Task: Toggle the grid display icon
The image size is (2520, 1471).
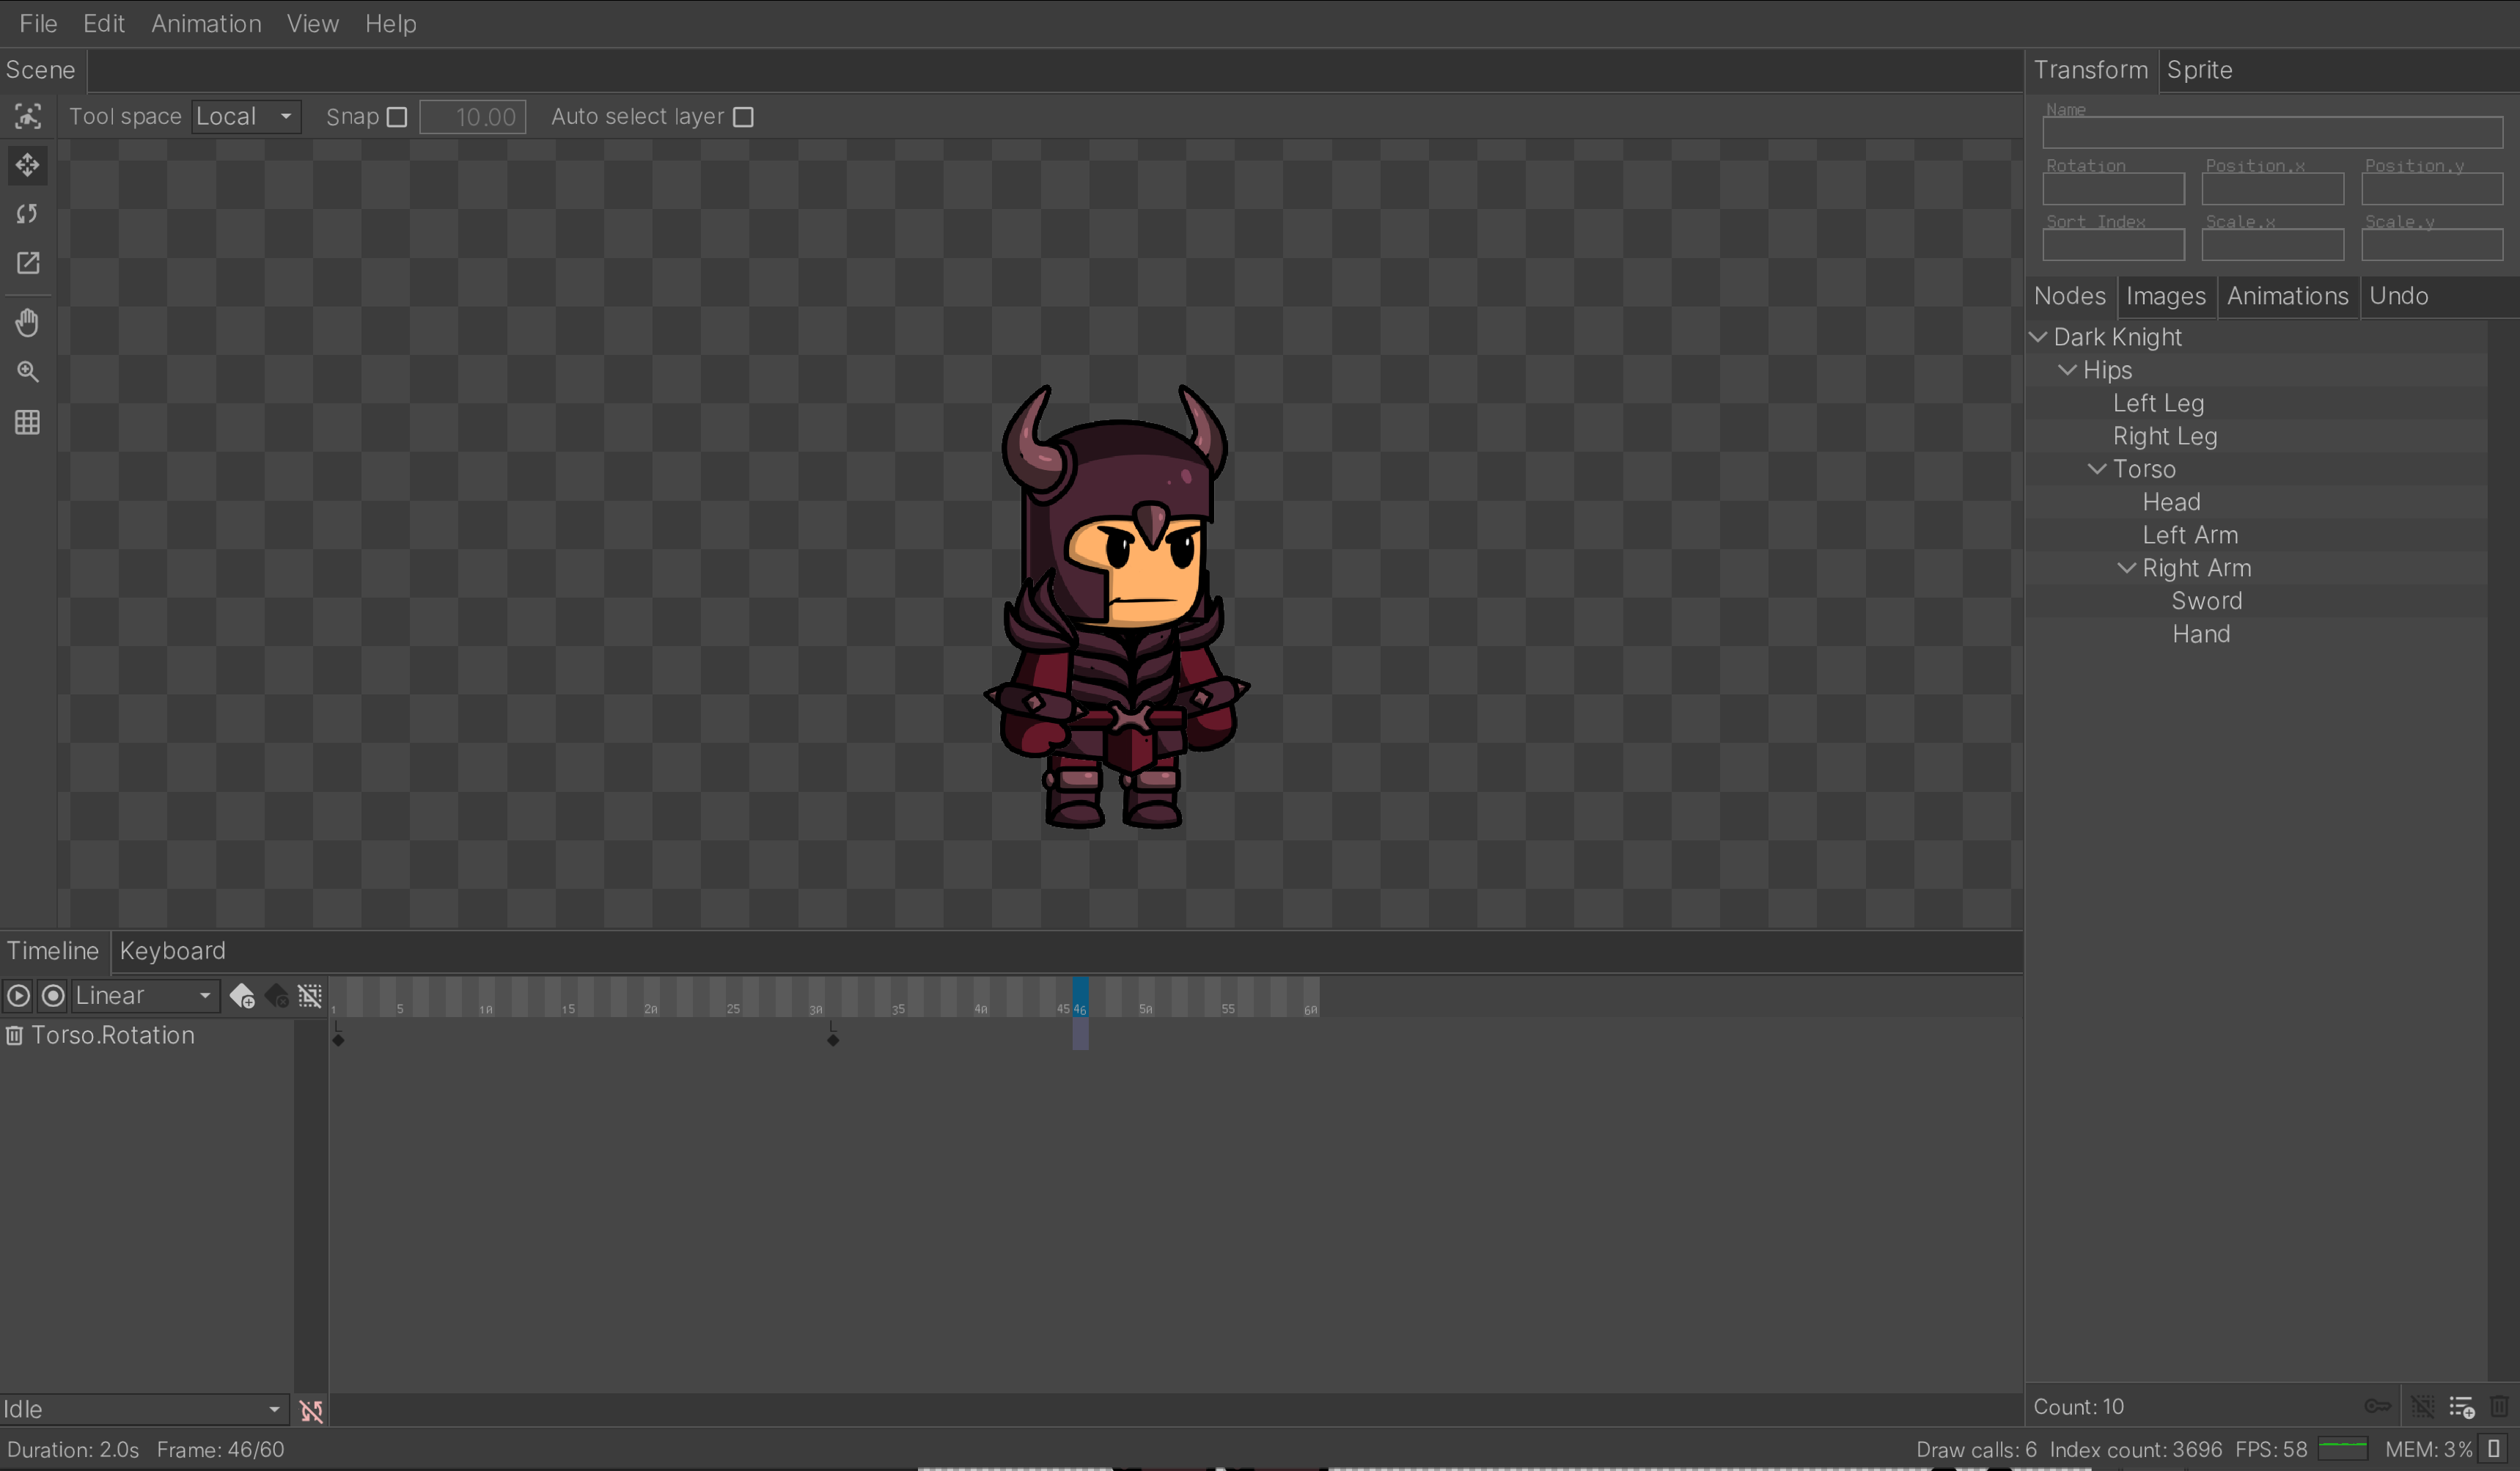Action: pos(28,422)
